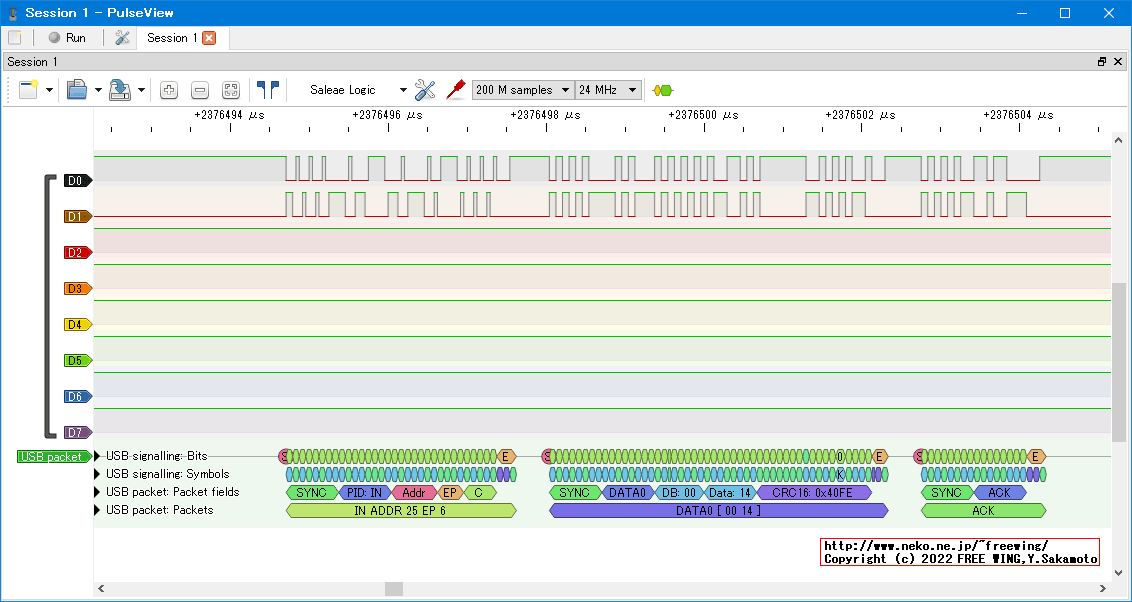The height and width of the screenshot is (602, 1132).
Task: Click the horizontal scrollbar thumb
Action: click(x=393, y=589)
